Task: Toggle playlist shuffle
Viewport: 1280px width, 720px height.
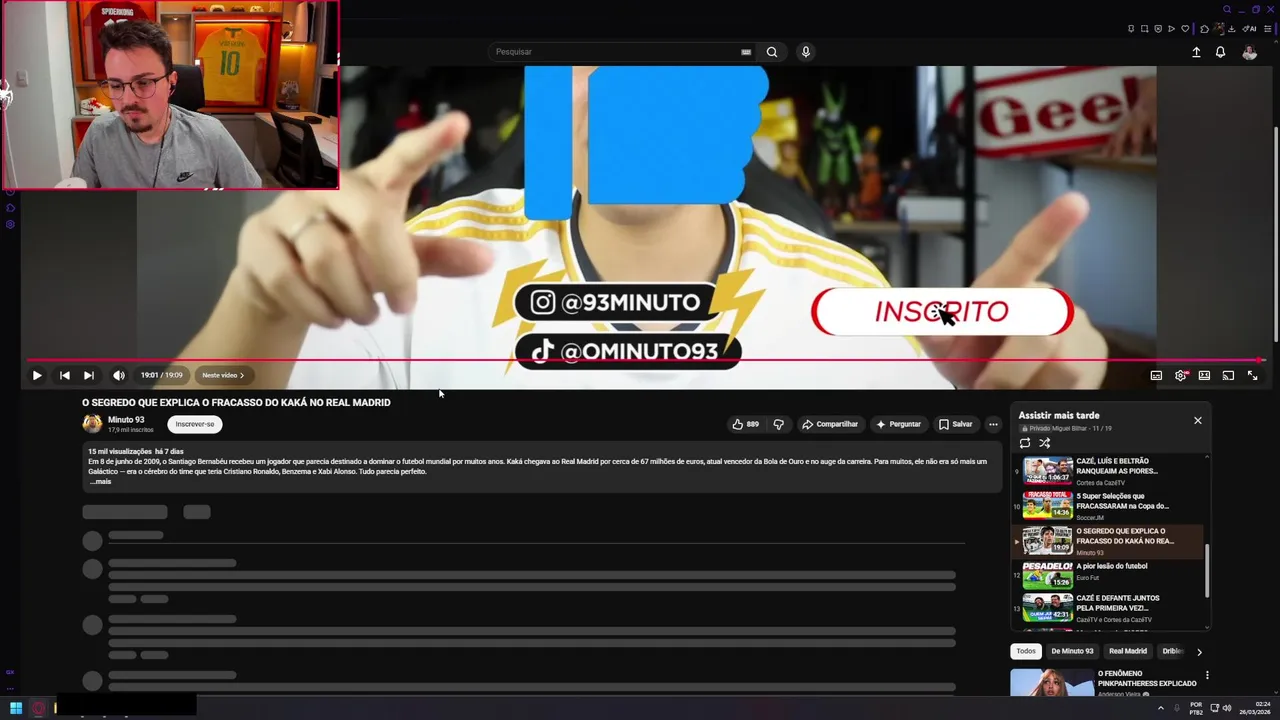Action: [x=1045, y=443]
